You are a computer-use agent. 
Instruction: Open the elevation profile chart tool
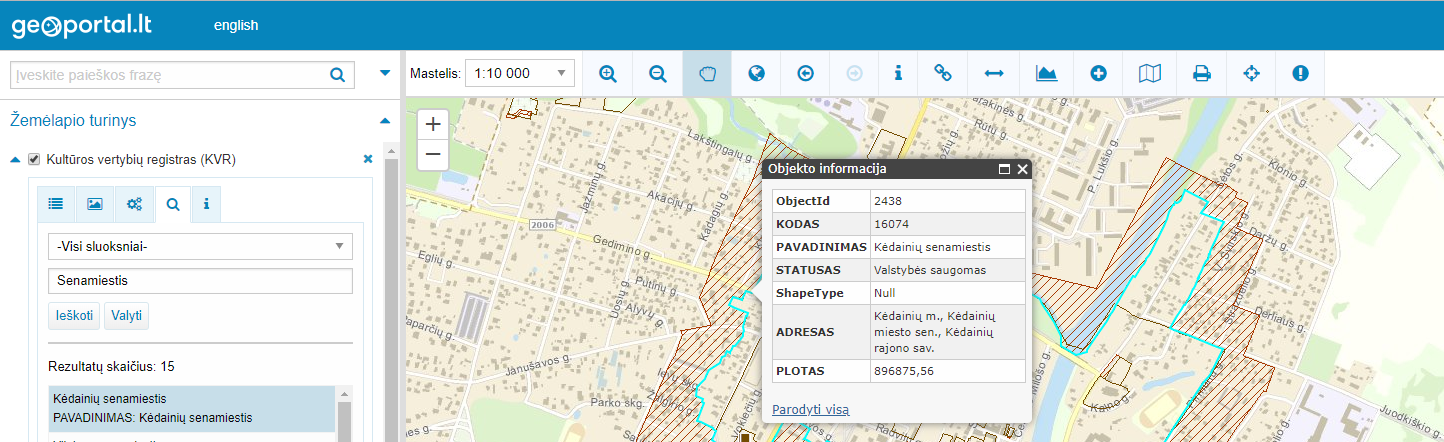click(x=1046, y=73)
